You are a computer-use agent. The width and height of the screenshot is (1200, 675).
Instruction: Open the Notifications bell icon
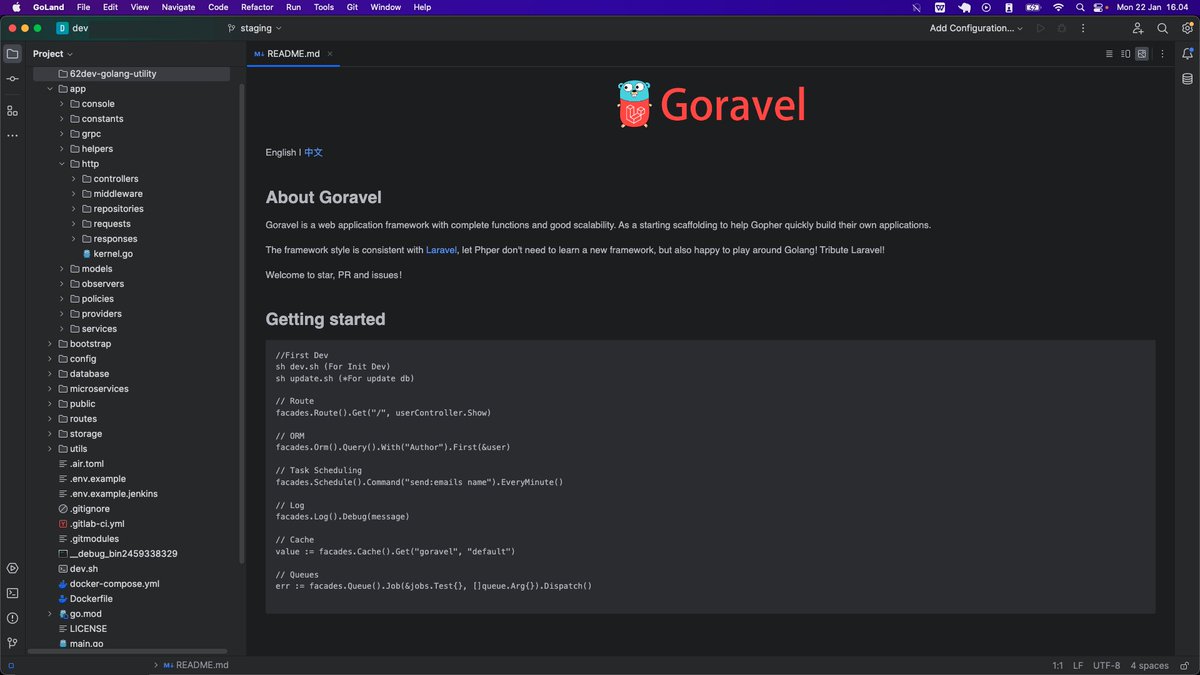(x=1187, y=54)
